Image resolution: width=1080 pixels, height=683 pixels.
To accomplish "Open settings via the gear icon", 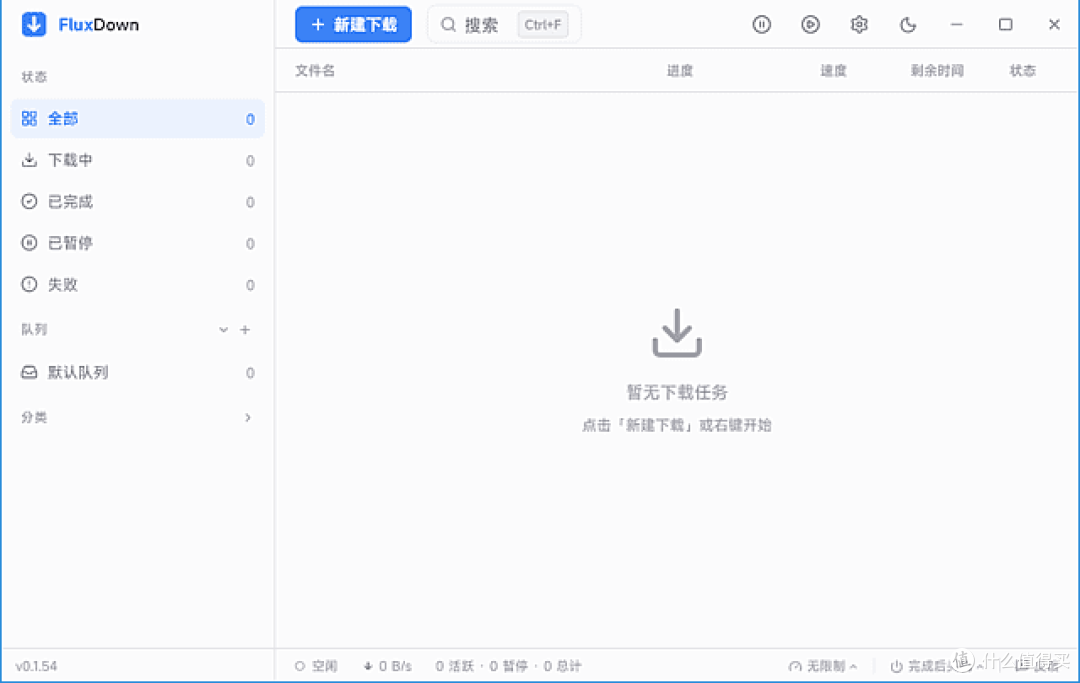I will click(x=859, y=25).
